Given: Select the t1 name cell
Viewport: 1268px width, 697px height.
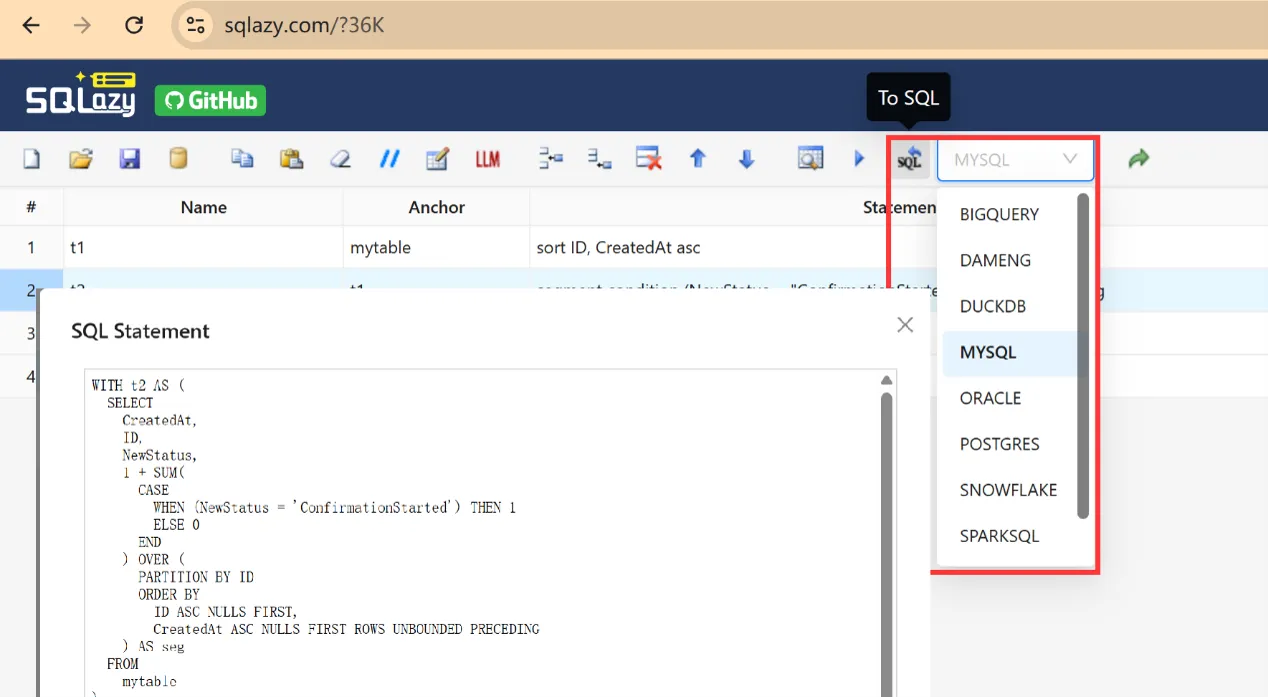Looking at the screenshot, I should tap(203, 248).
